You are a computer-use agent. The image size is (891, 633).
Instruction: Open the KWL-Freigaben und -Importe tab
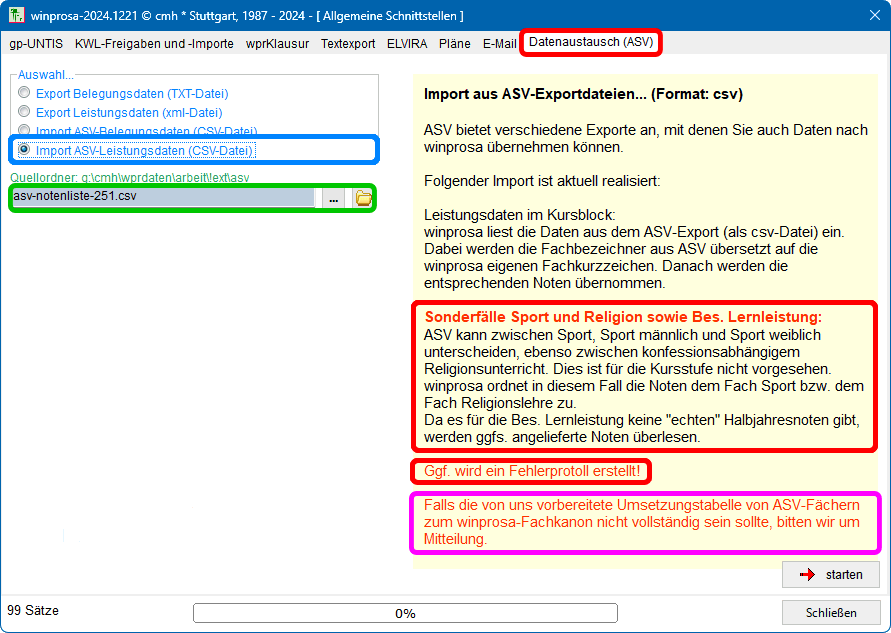pyautogui.click(x=154, y=44)
